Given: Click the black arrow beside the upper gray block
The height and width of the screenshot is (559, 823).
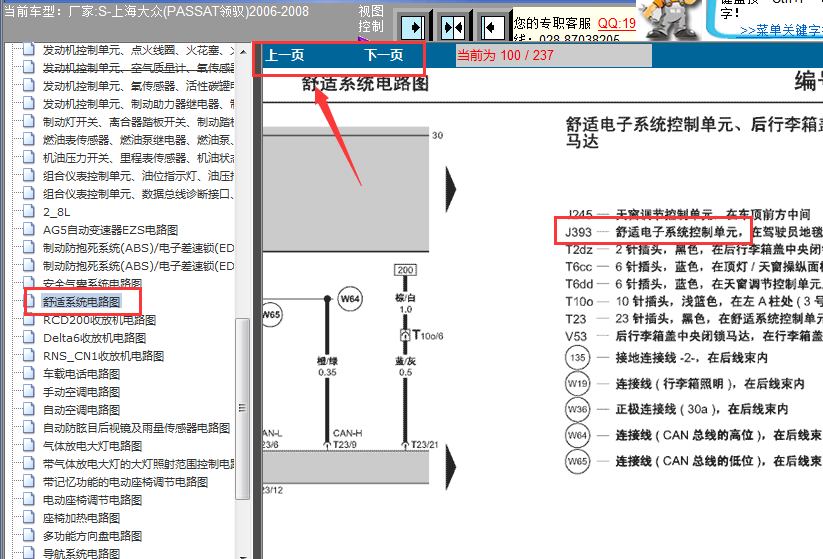Looking at the screenshot, I should pos(451,189).
